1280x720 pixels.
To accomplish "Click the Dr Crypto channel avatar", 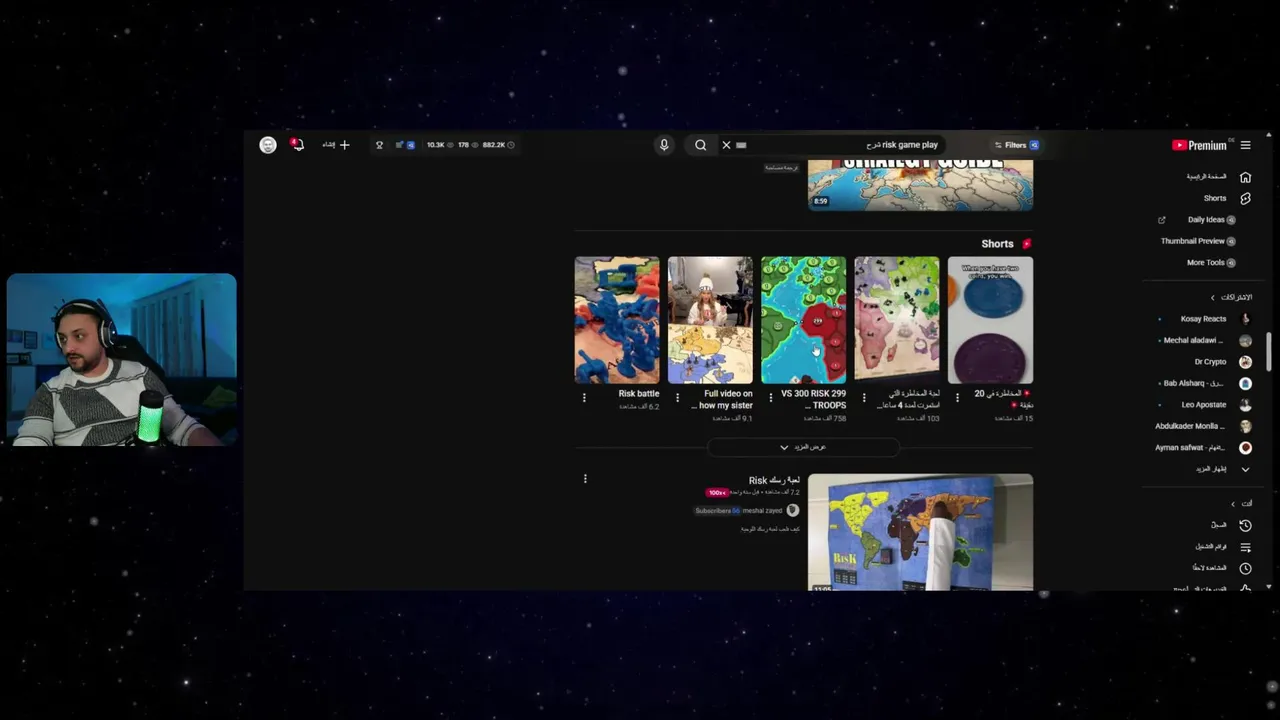I will coord(1245,362).
